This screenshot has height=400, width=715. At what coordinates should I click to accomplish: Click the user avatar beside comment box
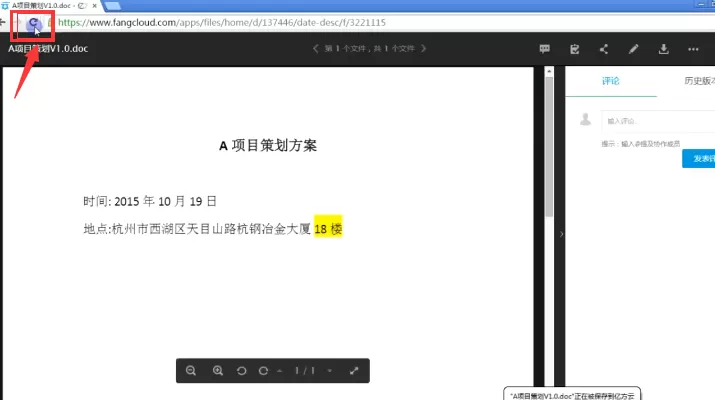pos(585,119)
